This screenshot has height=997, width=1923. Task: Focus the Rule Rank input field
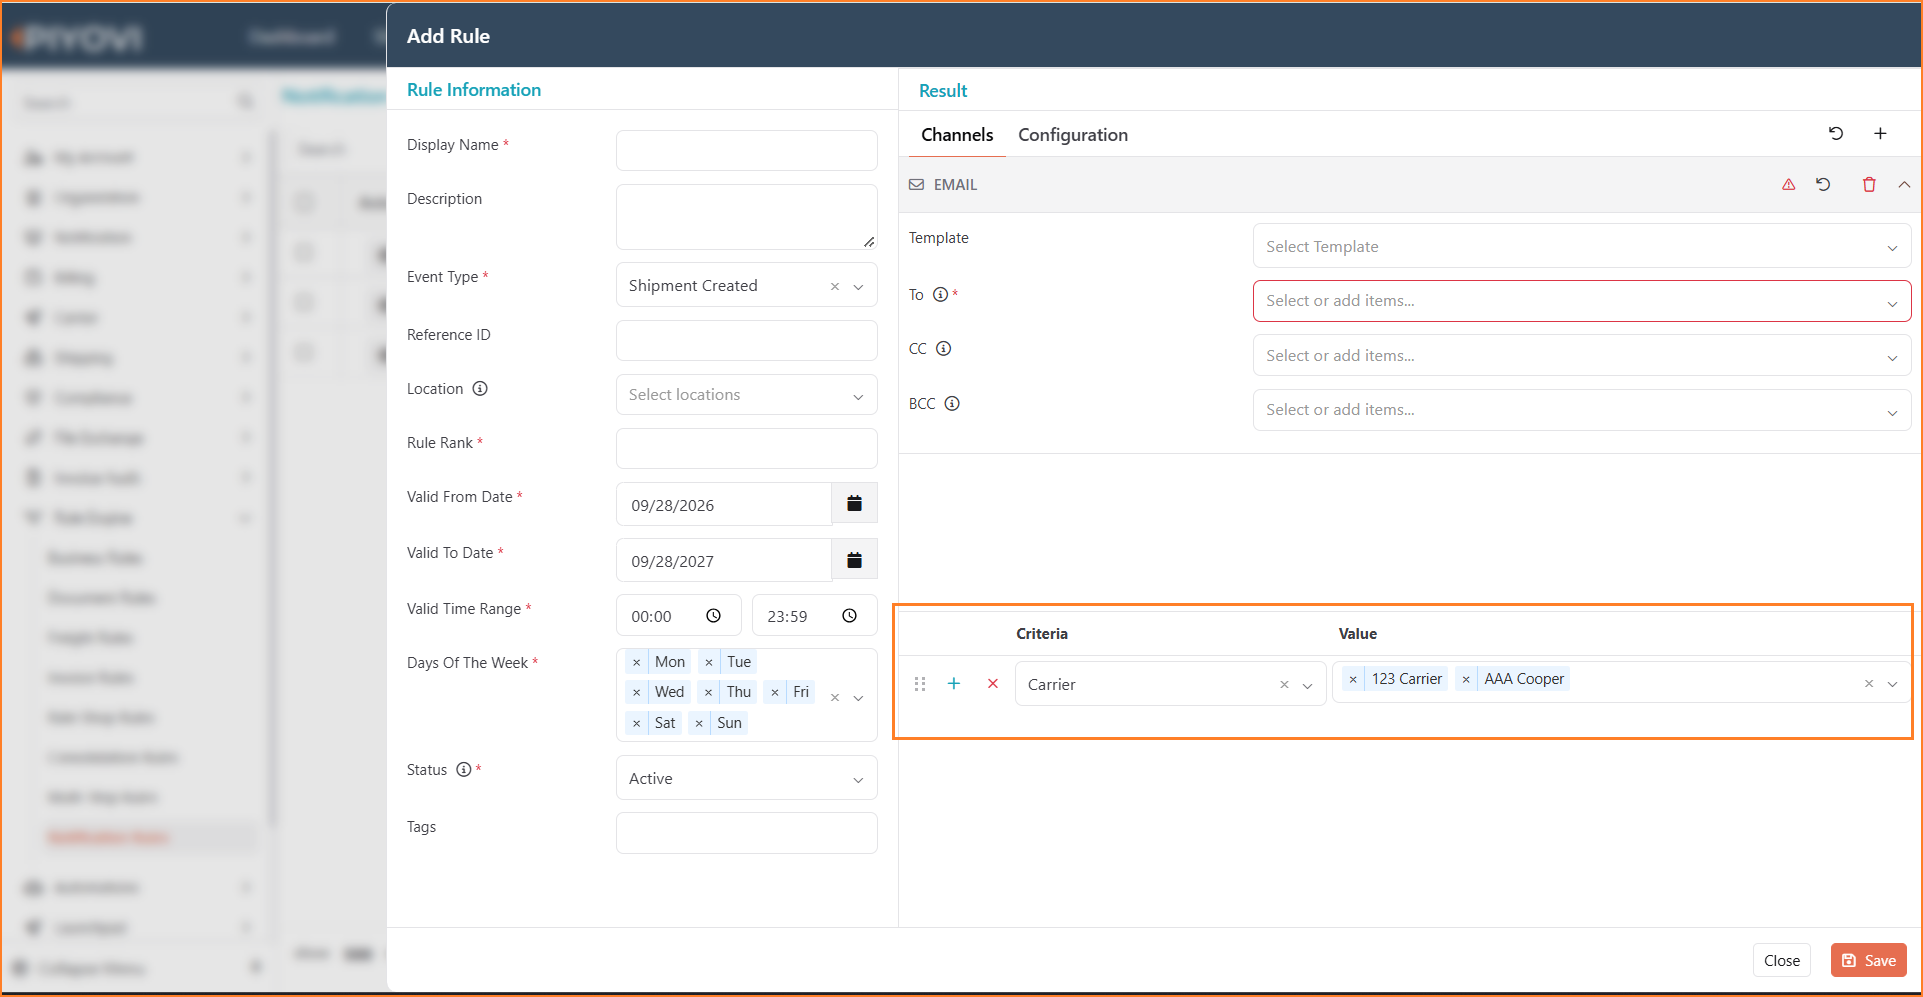[x=746, y=448]
